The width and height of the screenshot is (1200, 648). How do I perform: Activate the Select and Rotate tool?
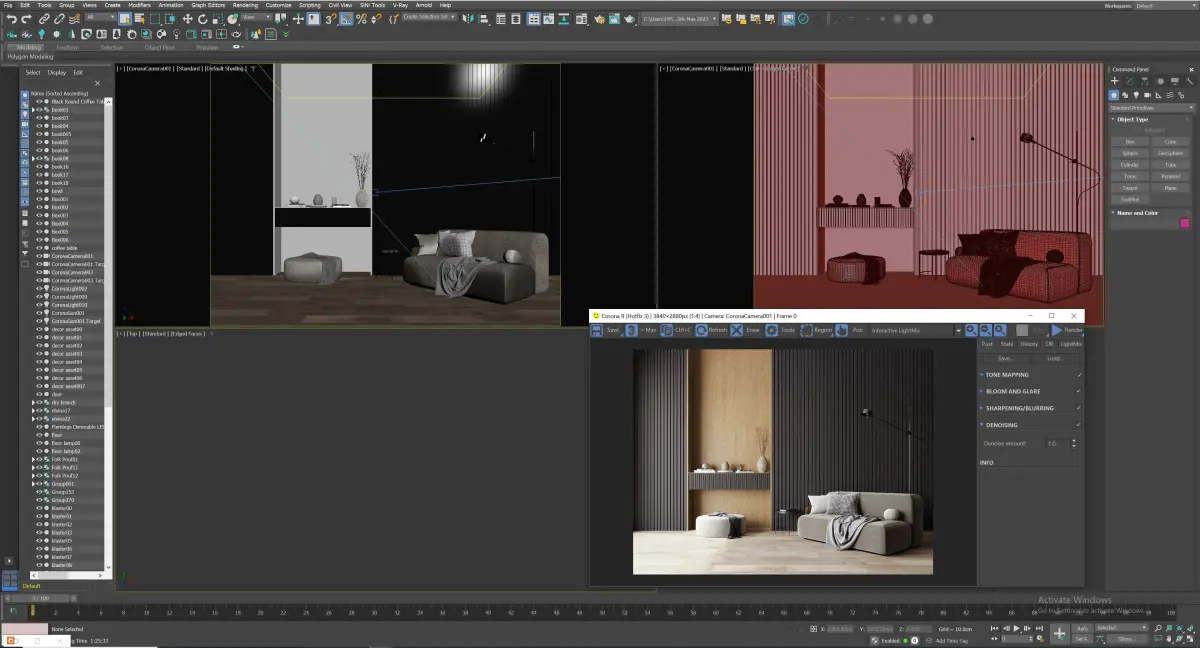click(x=202, y=18)
